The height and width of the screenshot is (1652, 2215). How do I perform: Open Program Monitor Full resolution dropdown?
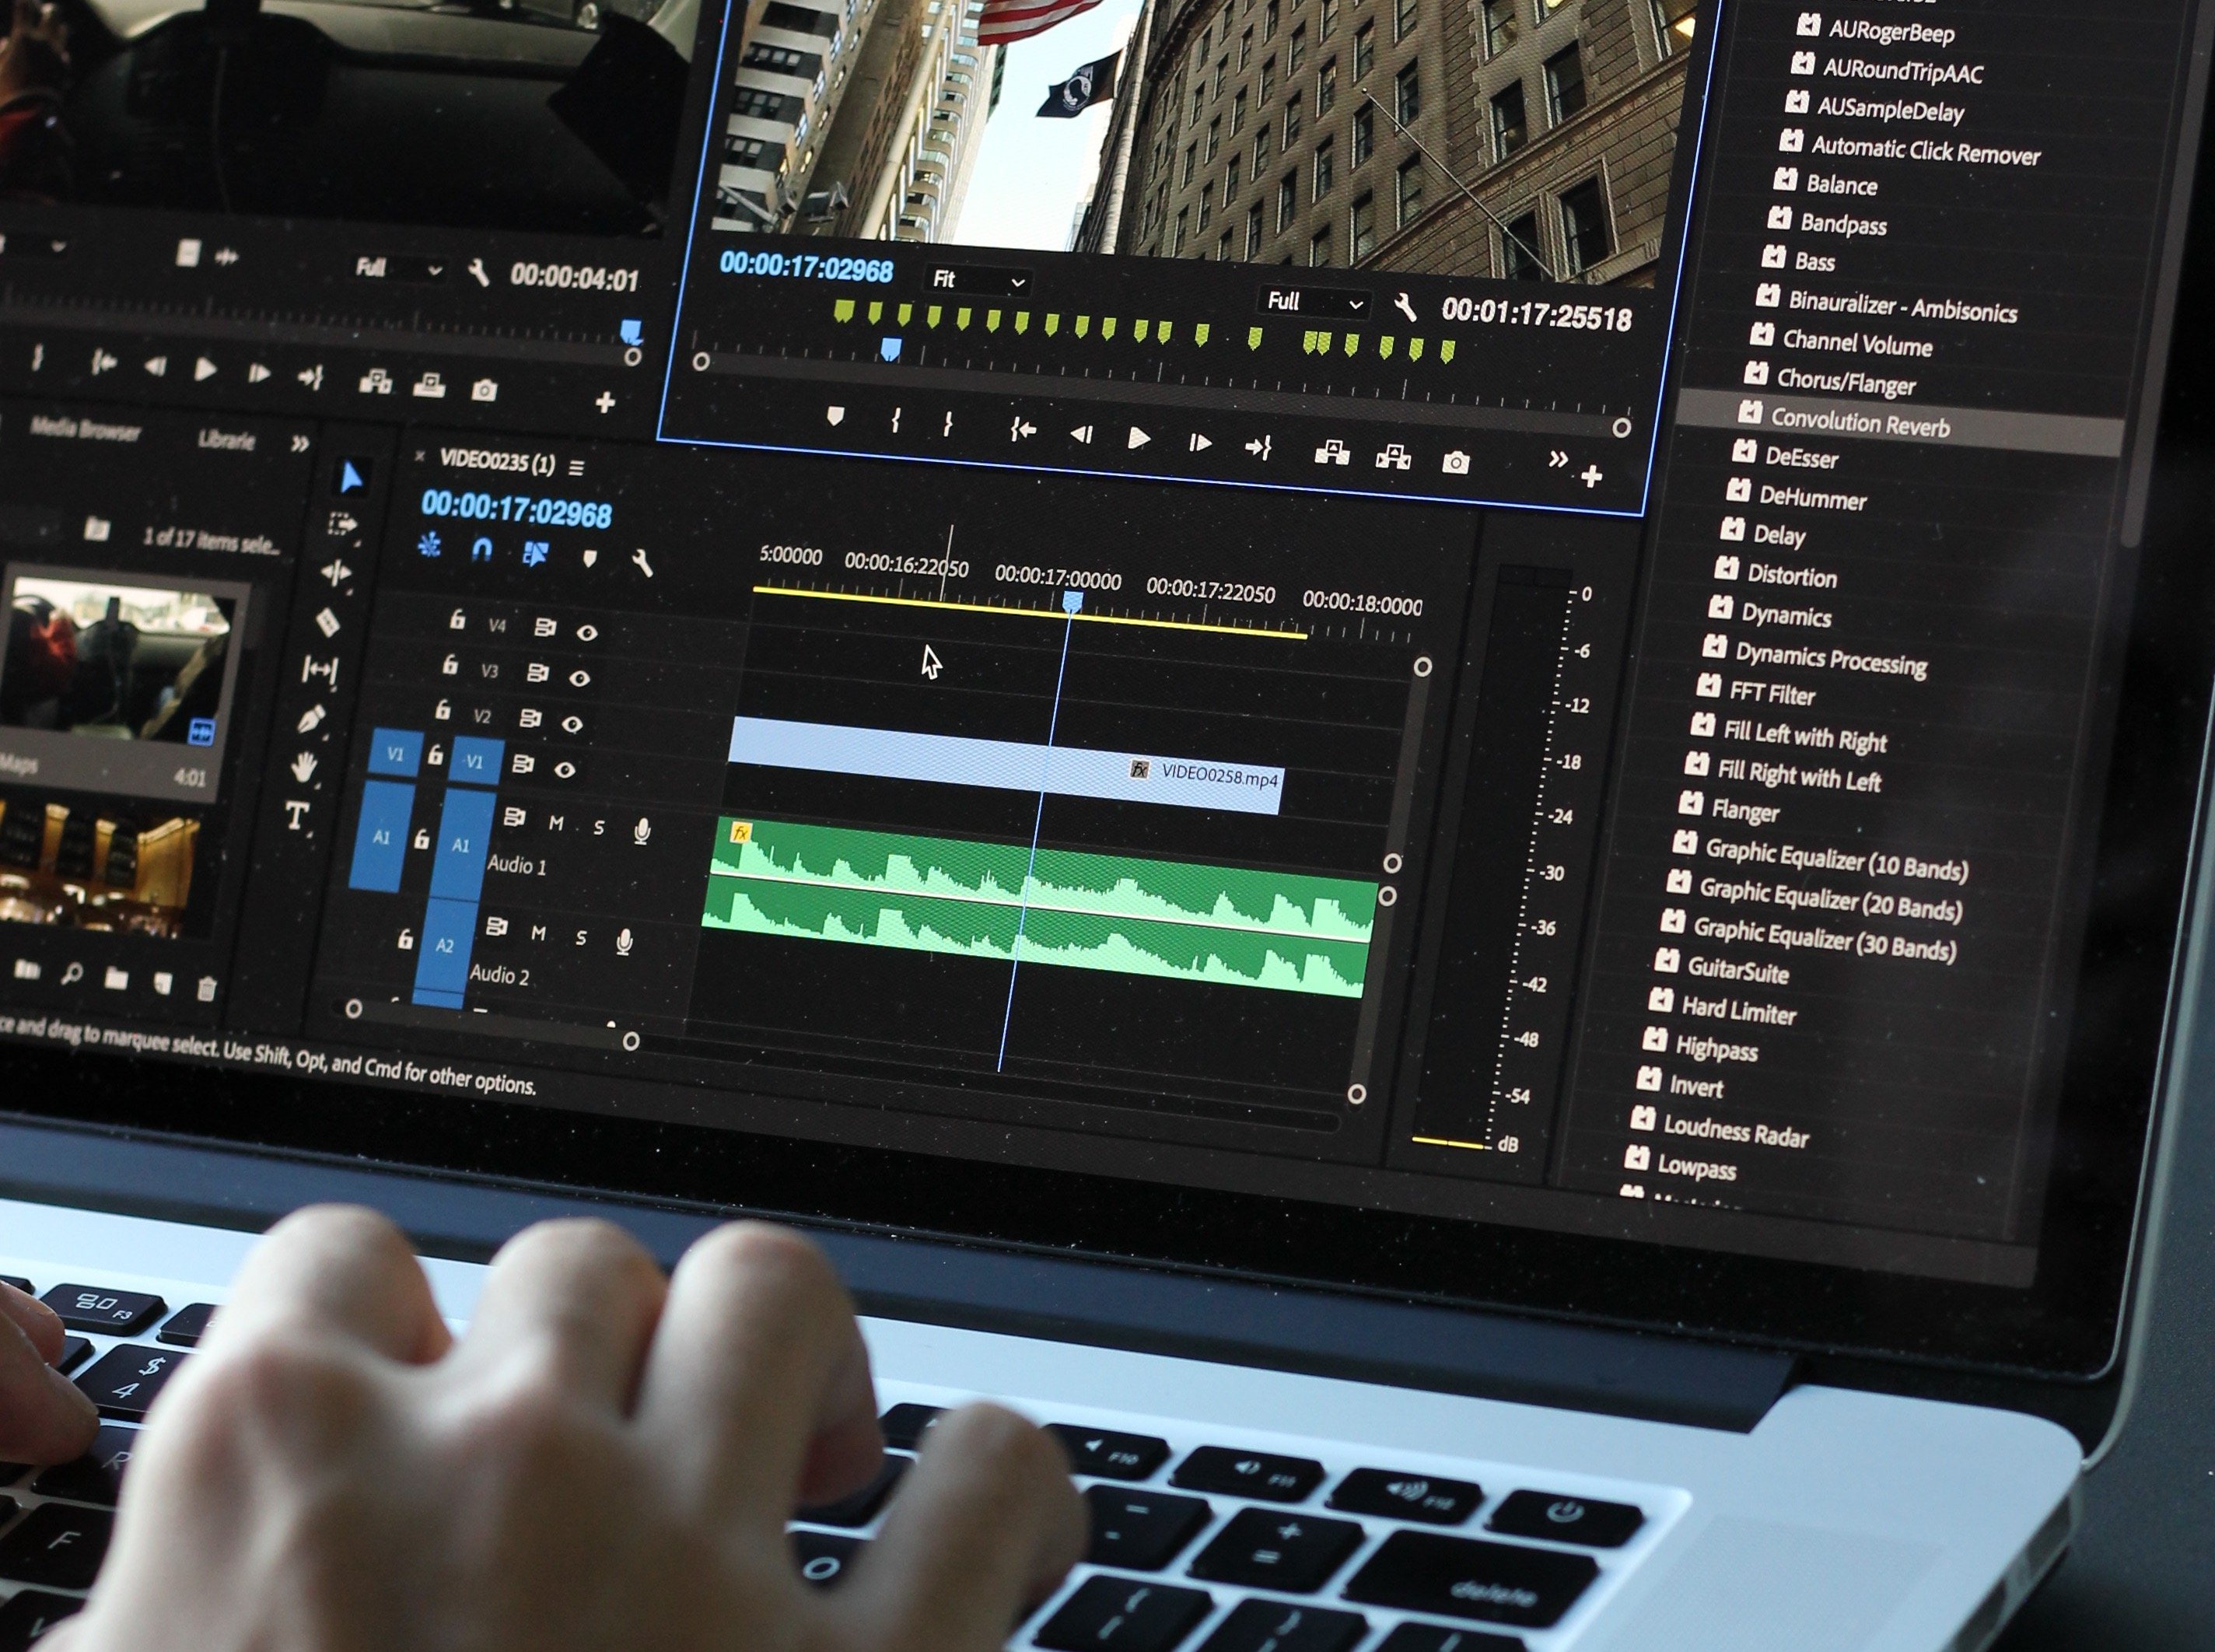pos(1314,302)
